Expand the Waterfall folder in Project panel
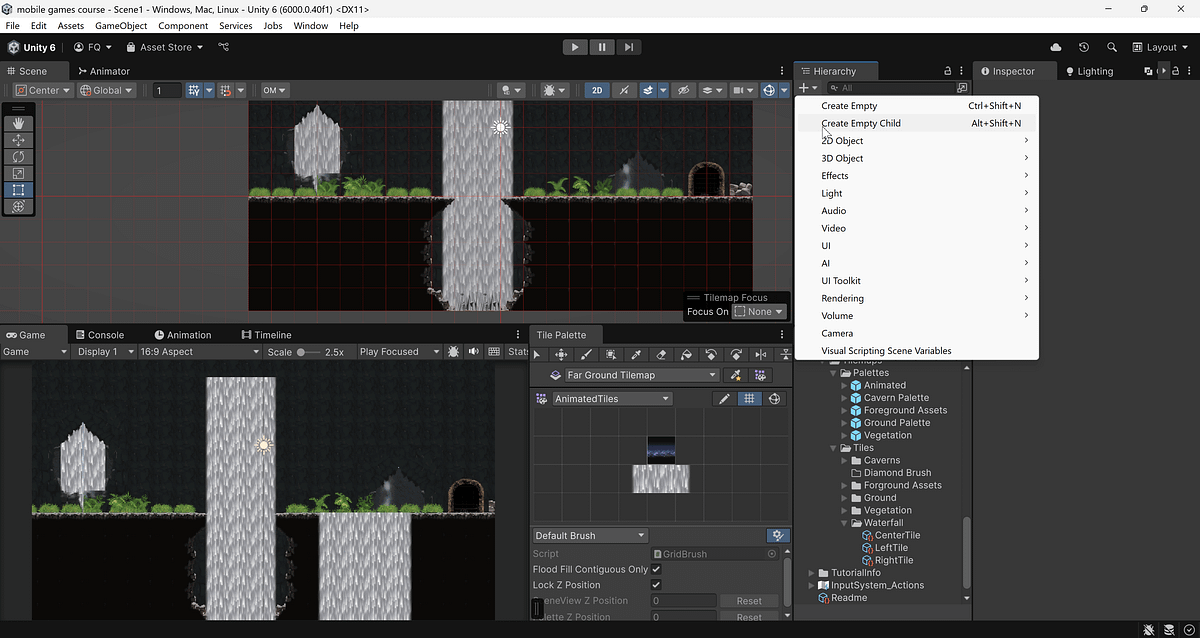This screenshot has width=1200, height=638. coord(843,522)
